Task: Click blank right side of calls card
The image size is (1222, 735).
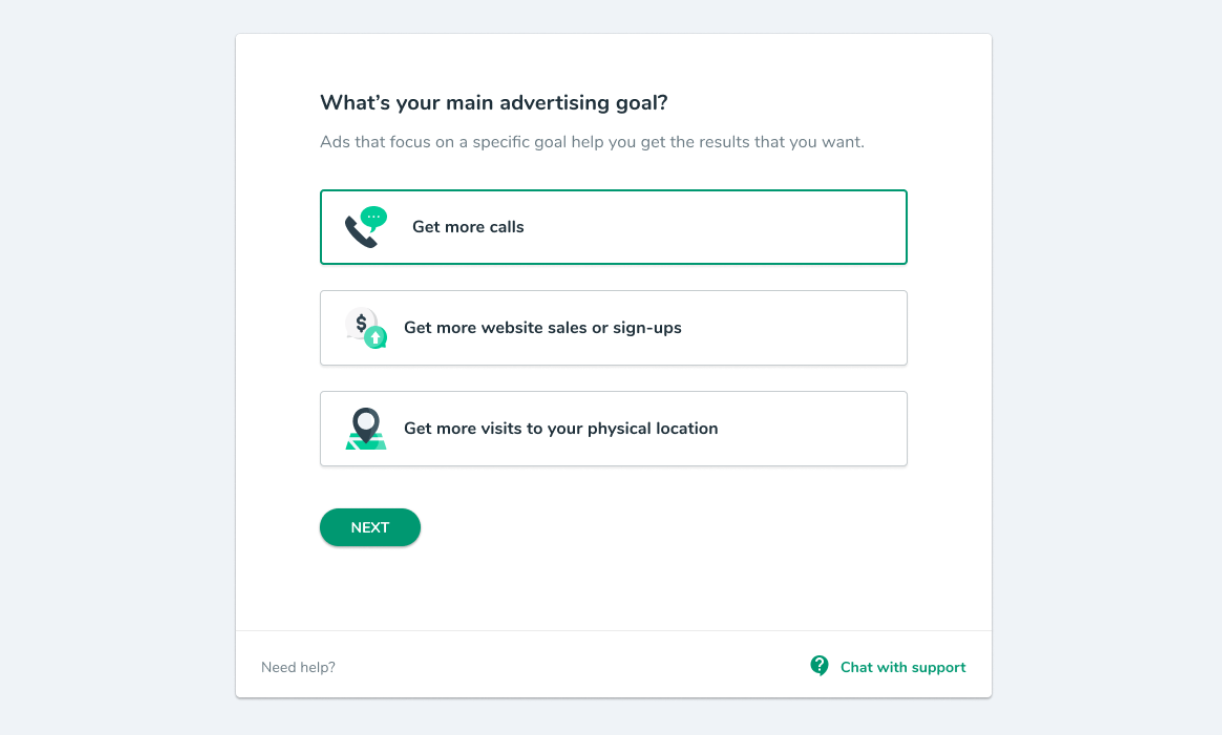Action: pyautogui.click(x=760, y=227)
